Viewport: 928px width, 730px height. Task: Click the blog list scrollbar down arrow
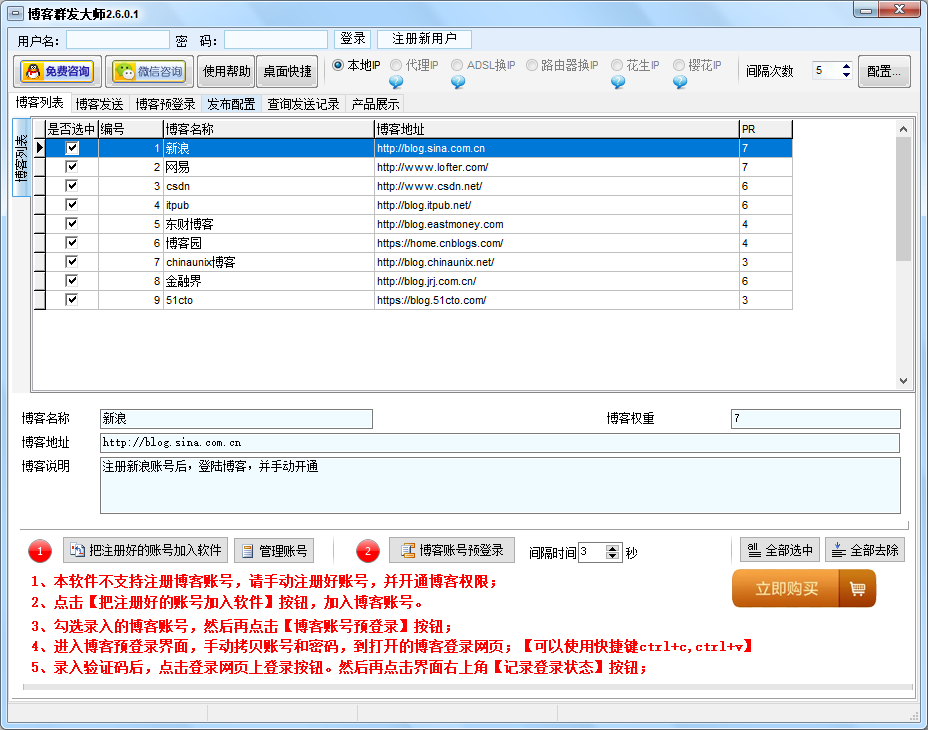(x=903, y=381)
